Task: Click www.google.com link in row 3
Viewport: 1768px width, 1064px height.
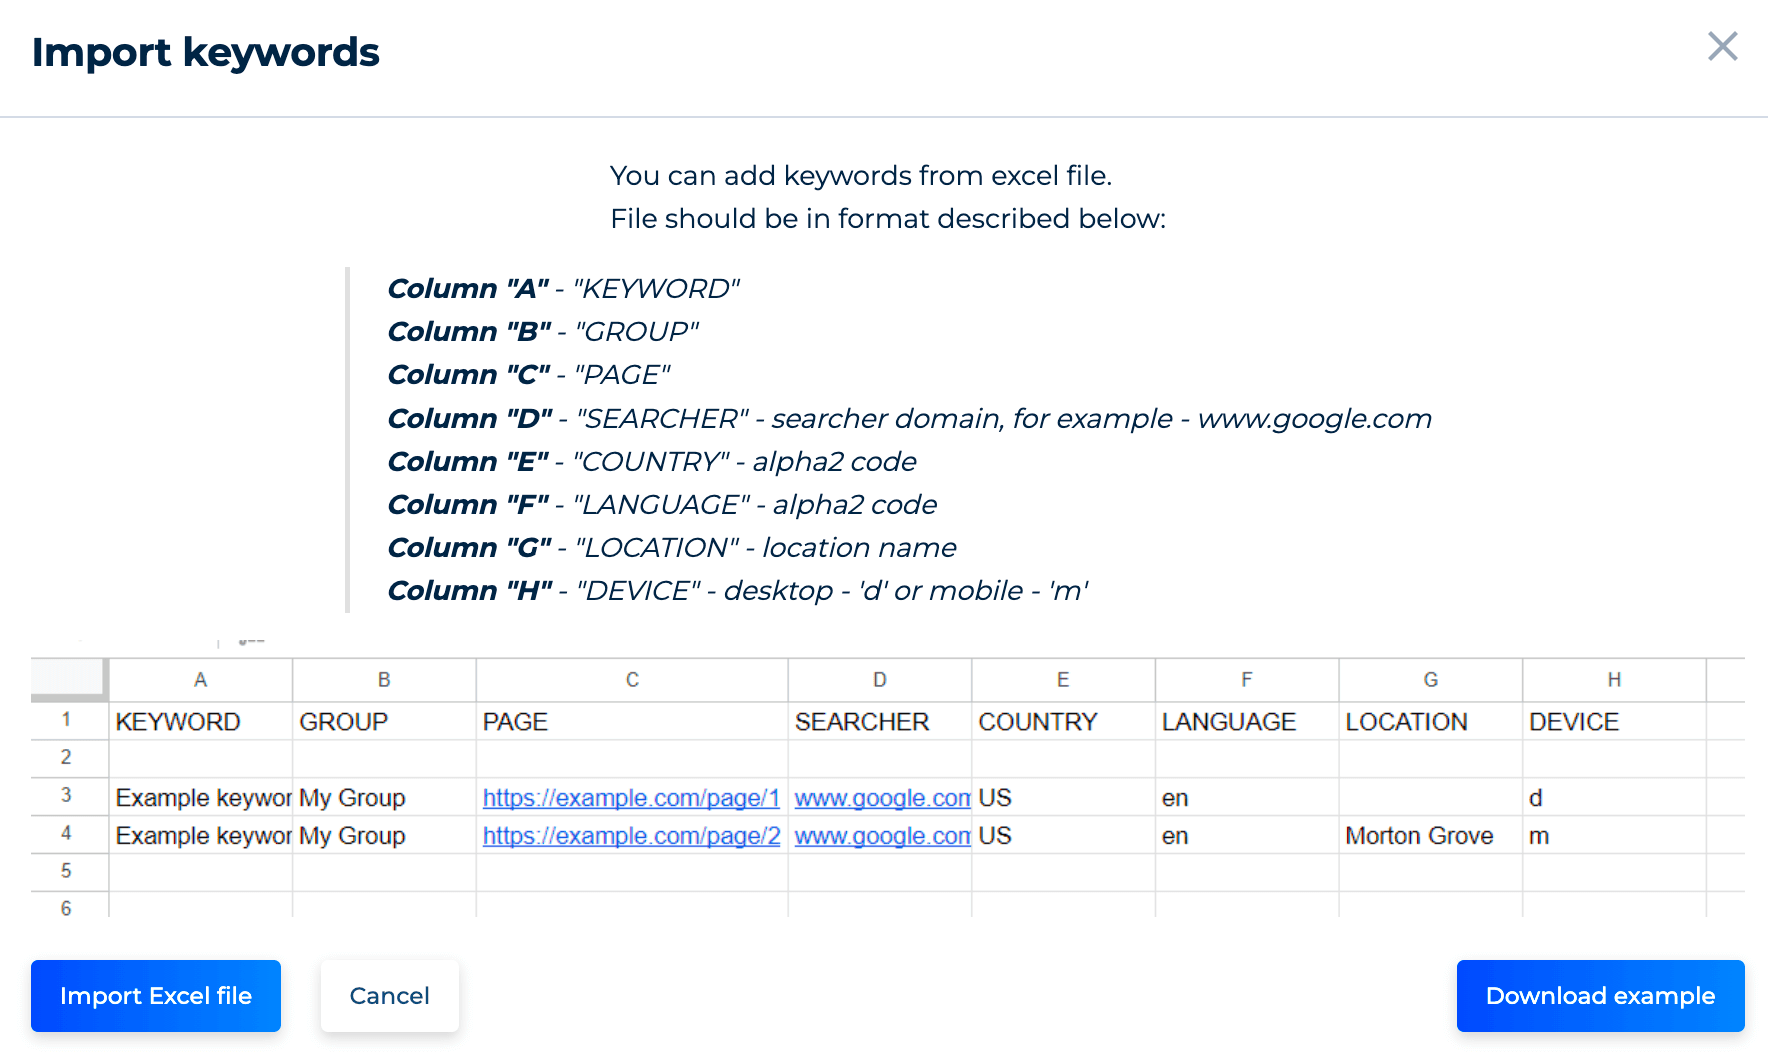Action: [x=882, y=798]
